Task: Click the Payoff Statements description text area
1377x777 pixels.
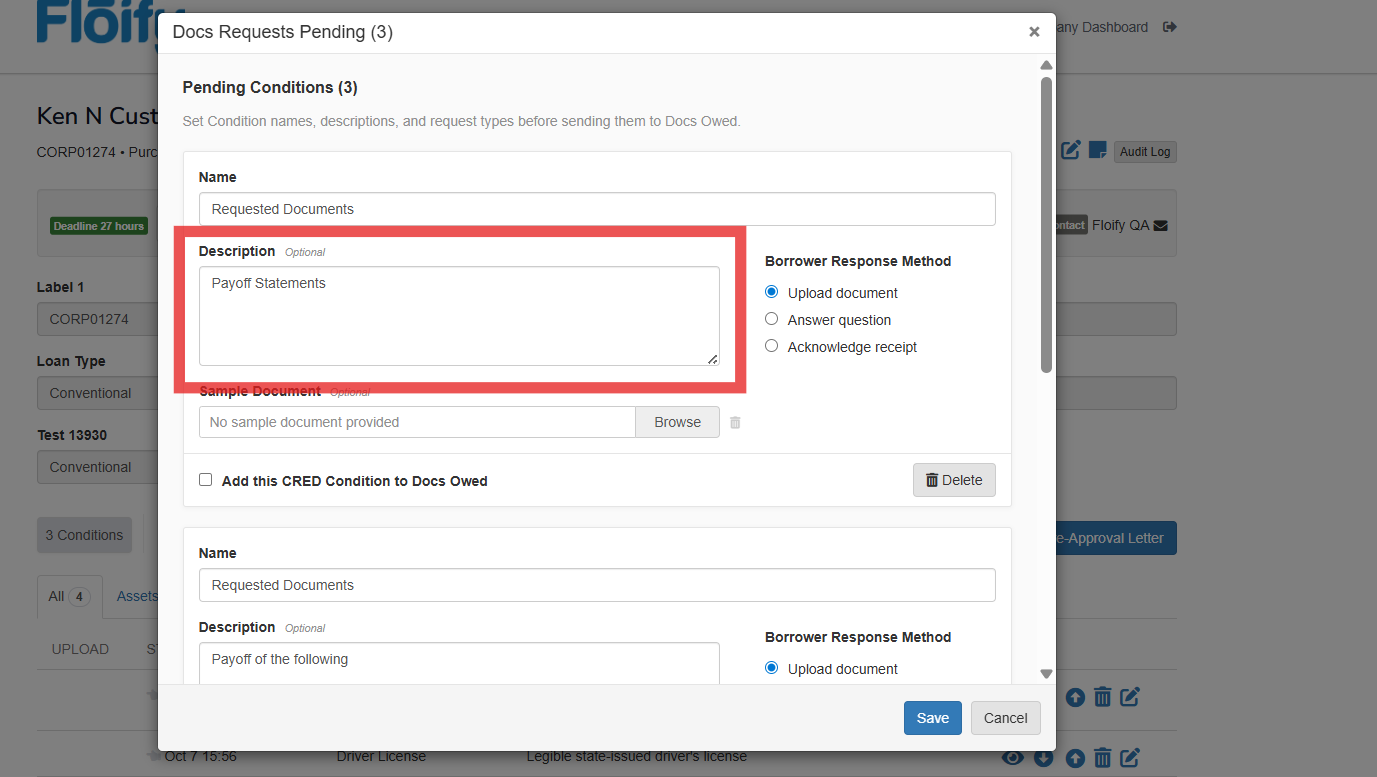Action: 459,315
